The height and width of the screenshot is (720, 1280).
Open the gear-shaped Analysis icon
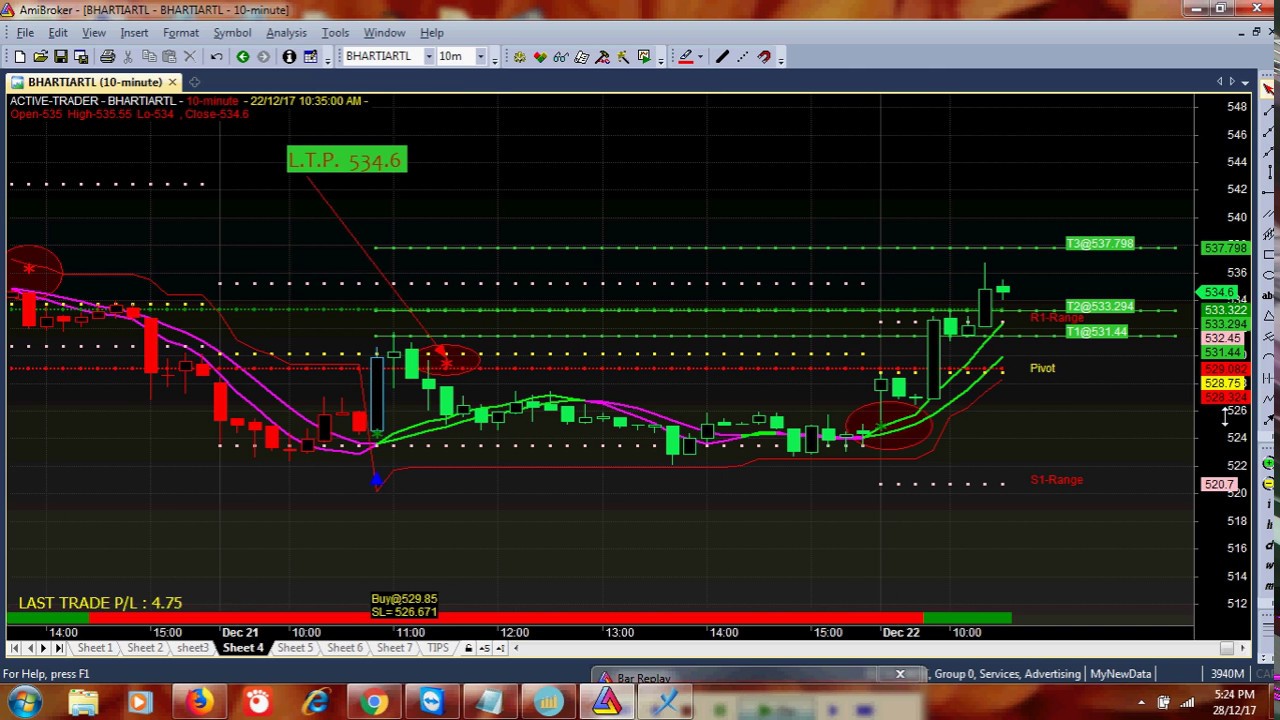tap(519, 57)
